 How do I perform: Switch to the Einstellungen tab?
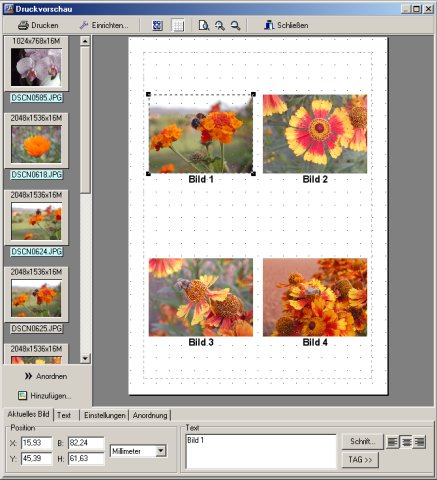[x=105, y=415]
